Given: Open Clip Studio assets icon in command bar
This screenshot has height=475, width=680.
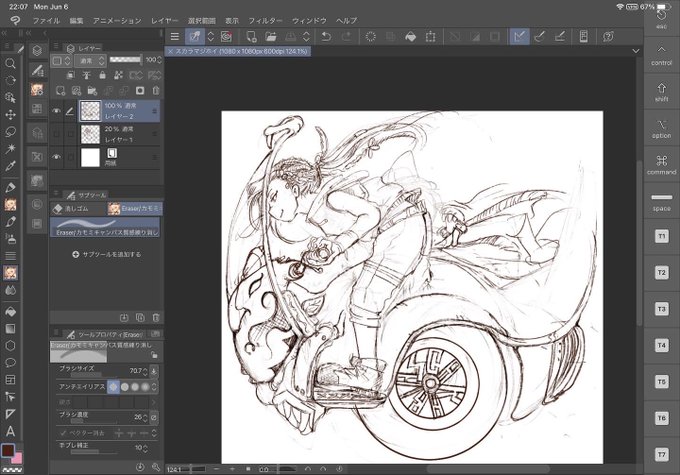Looking at the screenshot, I should click(226, 37).
